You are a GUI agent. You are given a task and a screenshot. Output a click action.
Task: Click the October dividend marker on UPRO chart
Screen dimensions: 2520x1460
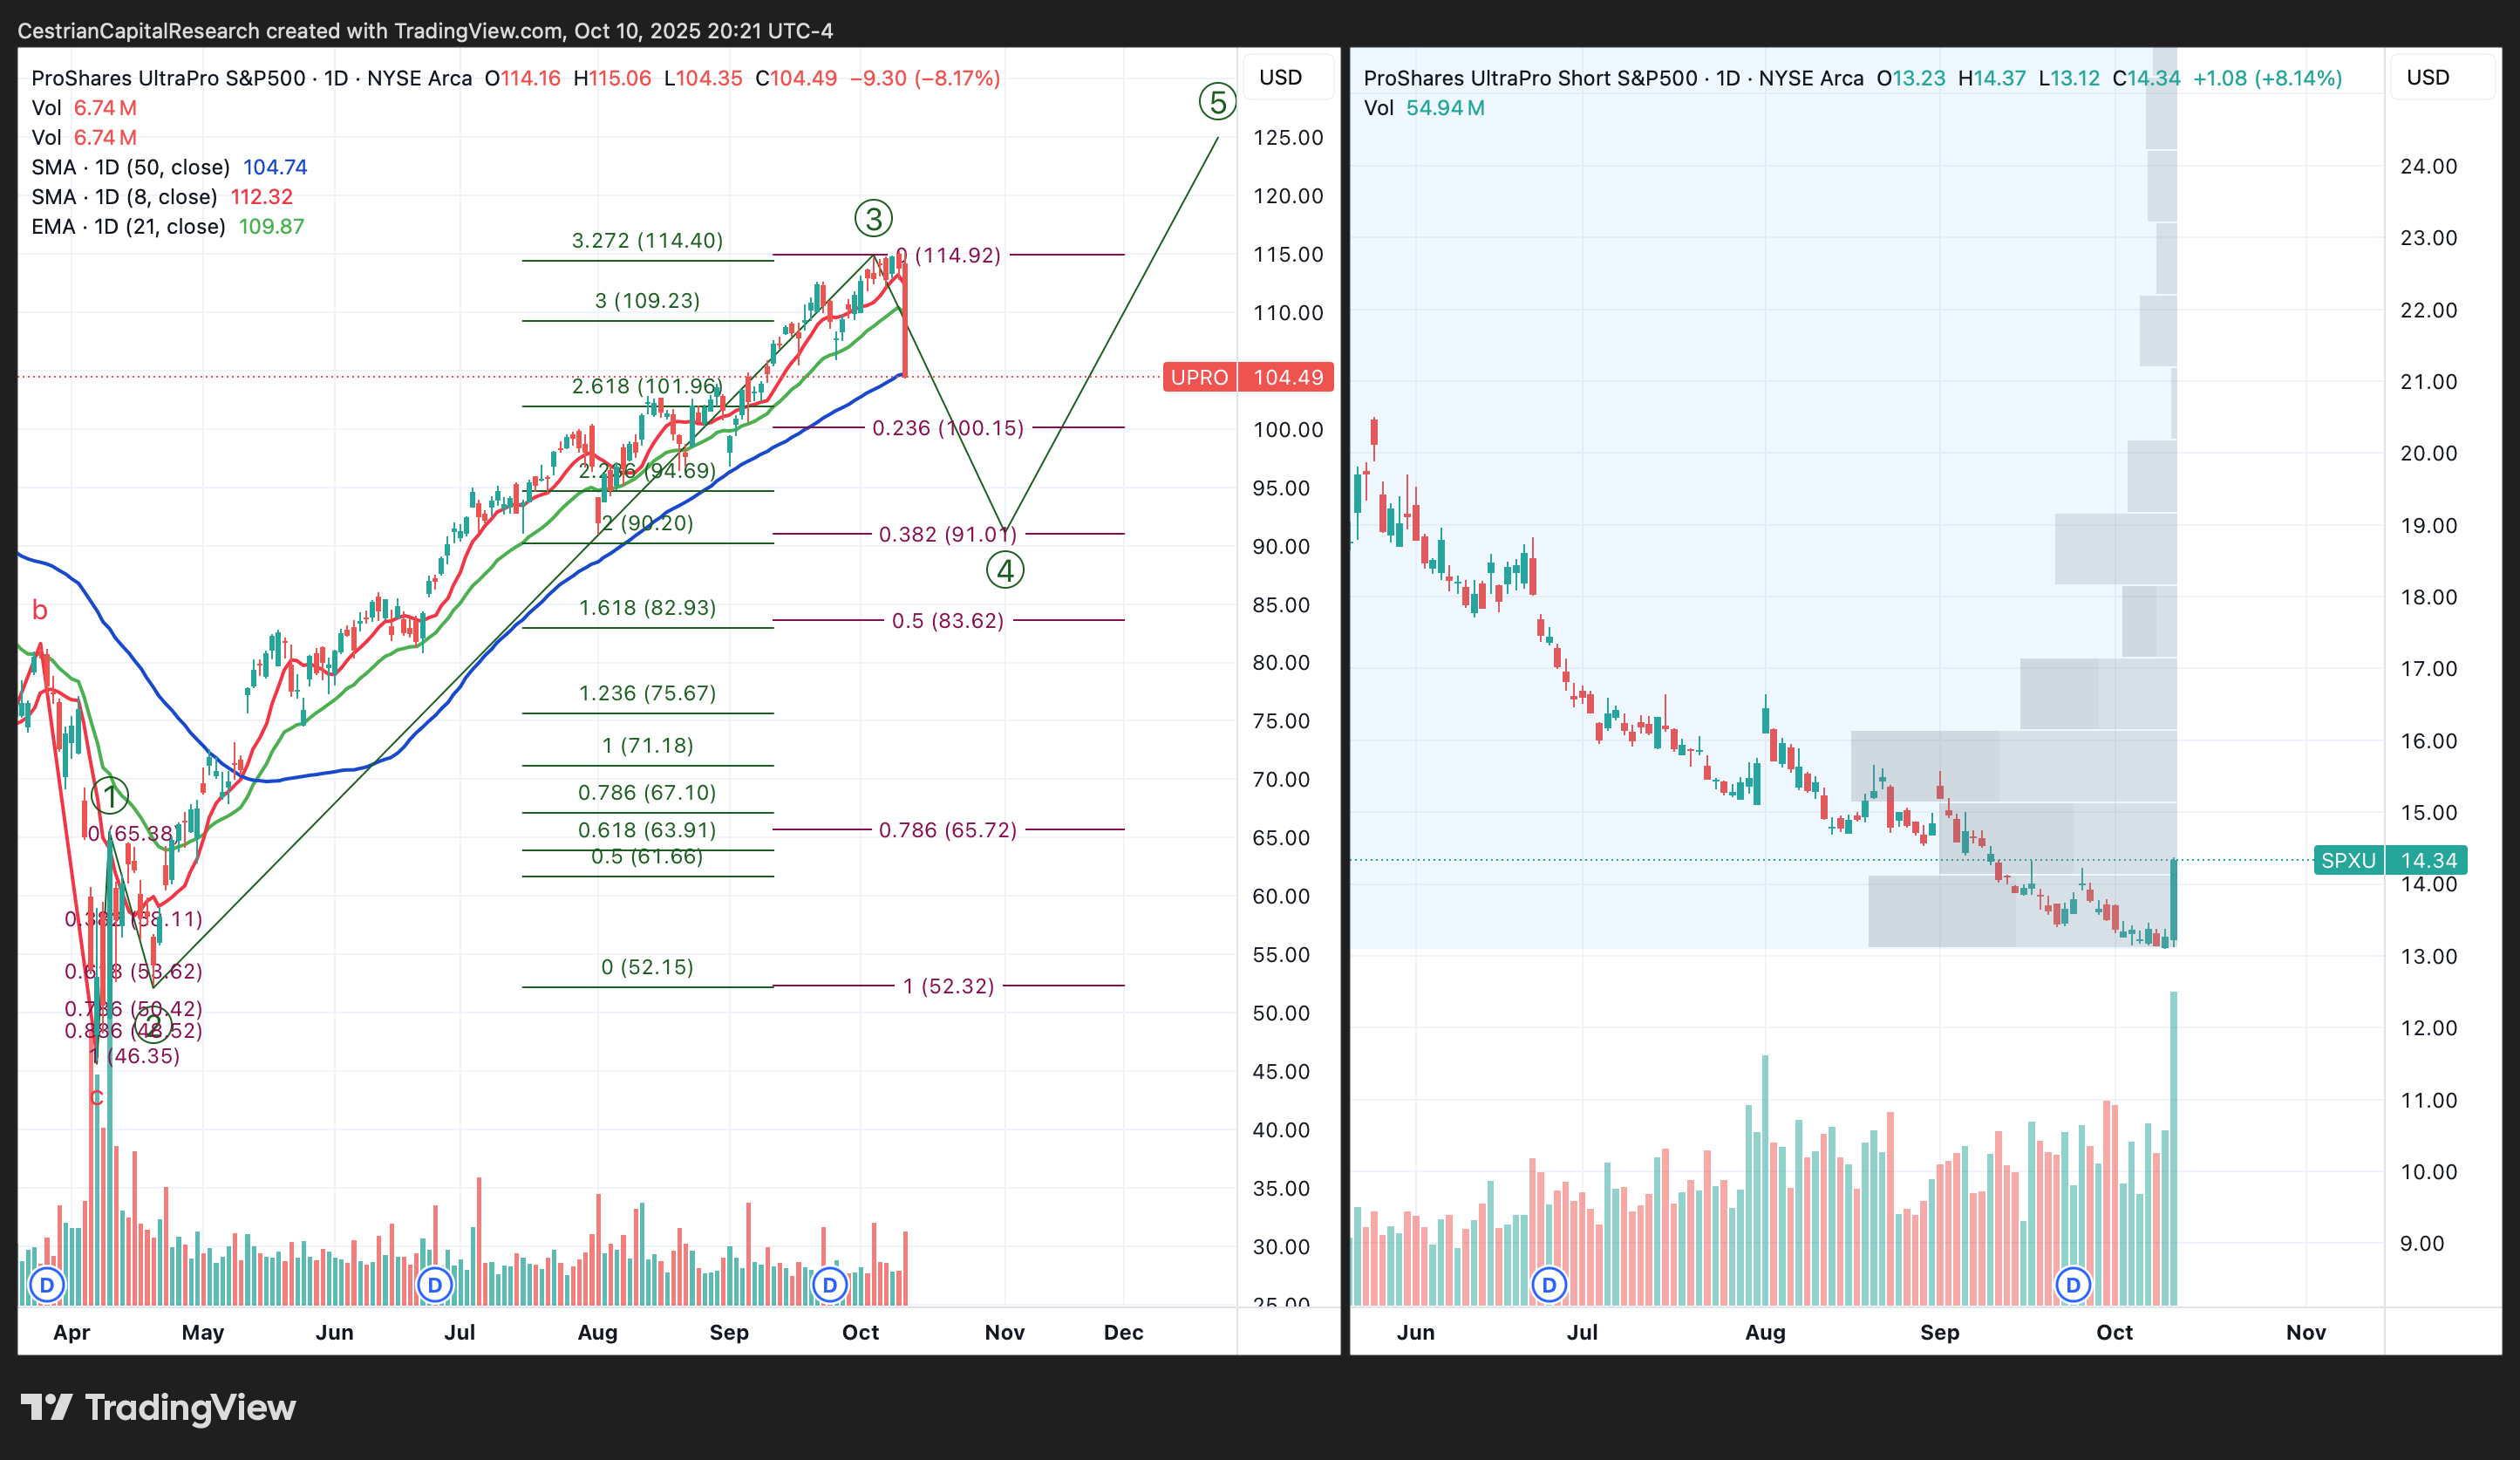click(x=829, y=1285)
